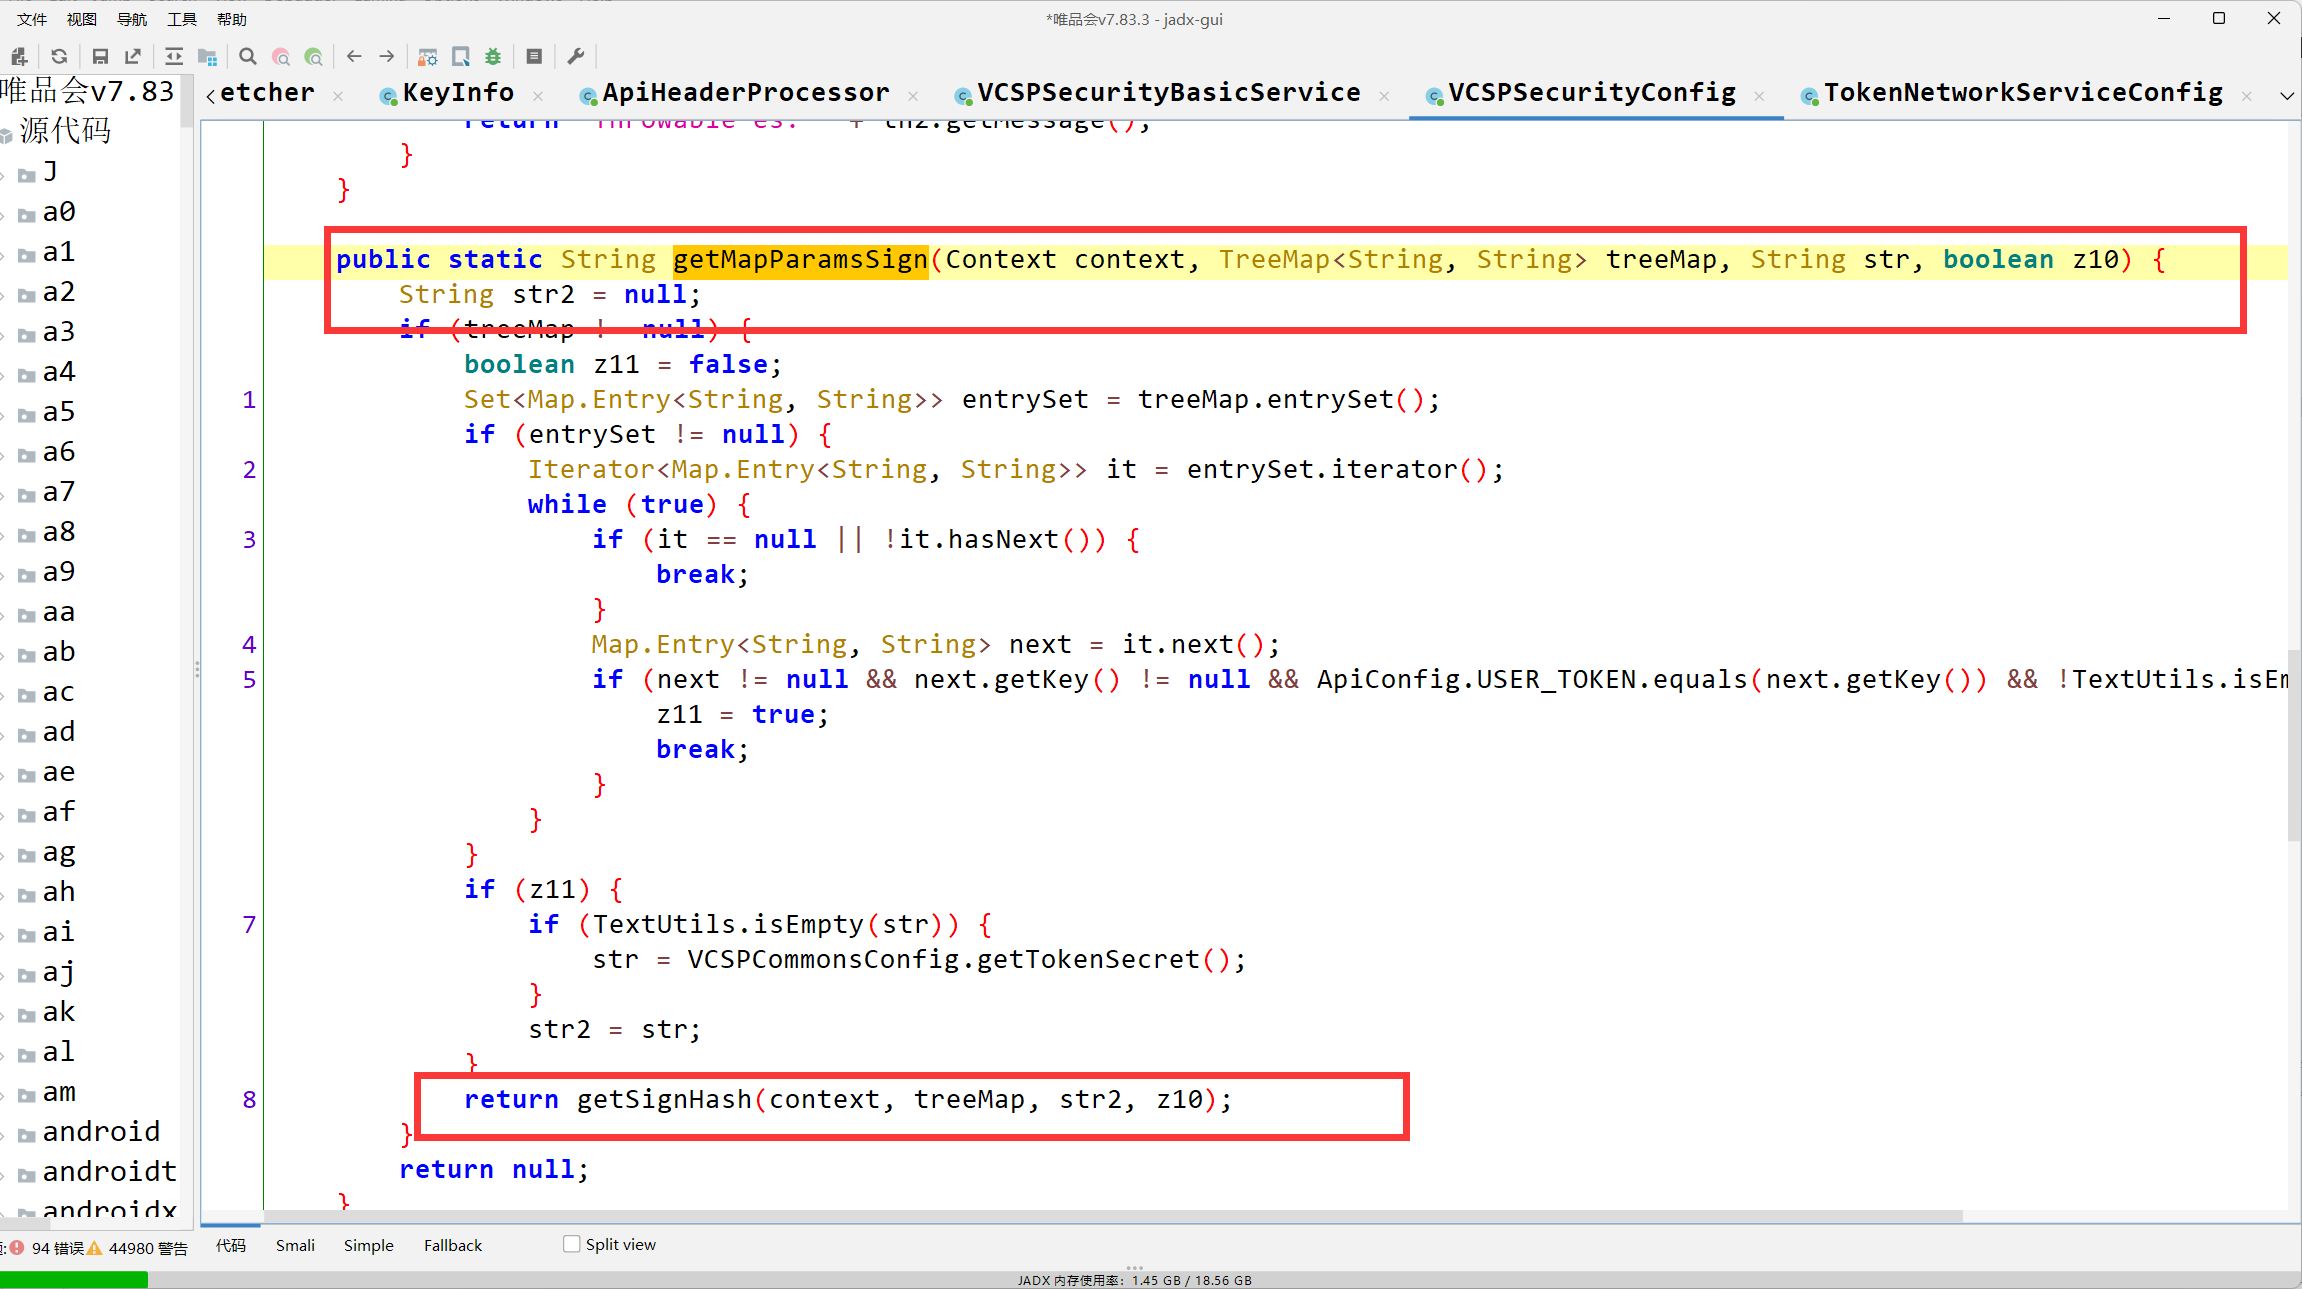Switch to the KeyInfo tab
Screen dimensions: 2302x1289
[x=458, y=93]
